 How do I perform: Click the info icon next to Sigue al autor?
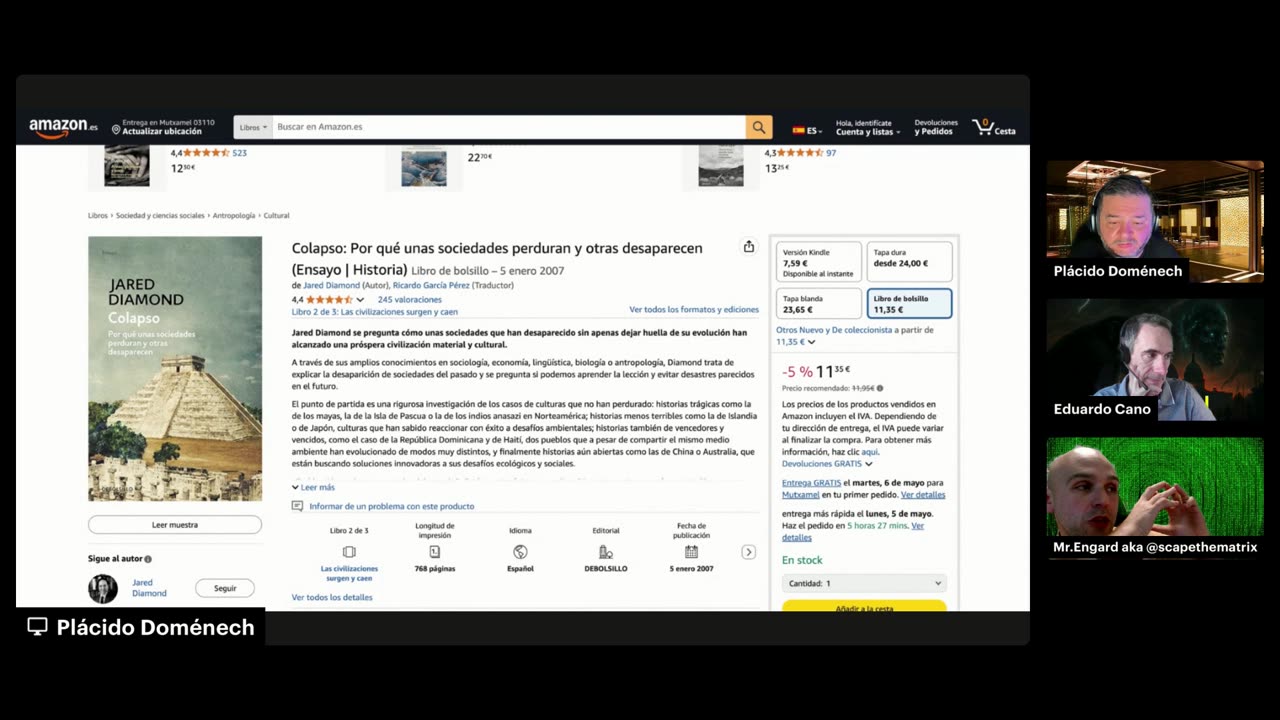148,559
